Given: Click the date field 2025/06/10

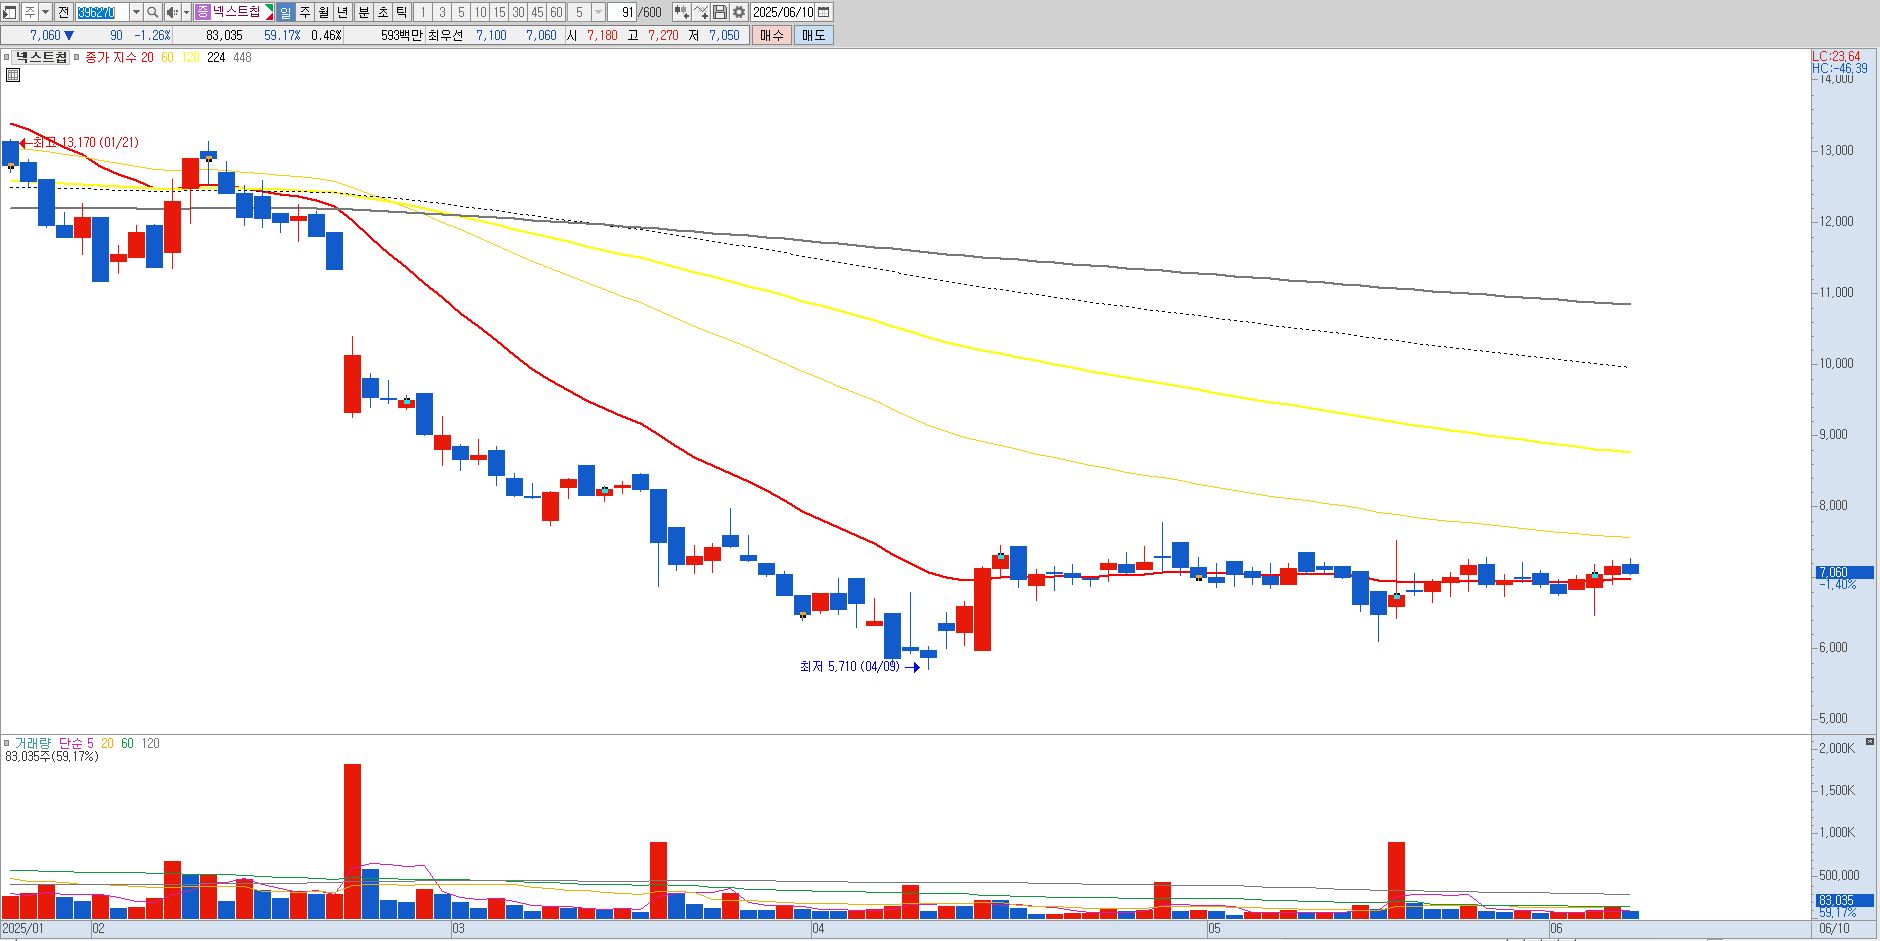Looking at the screenshot, I should coord(783,12).
